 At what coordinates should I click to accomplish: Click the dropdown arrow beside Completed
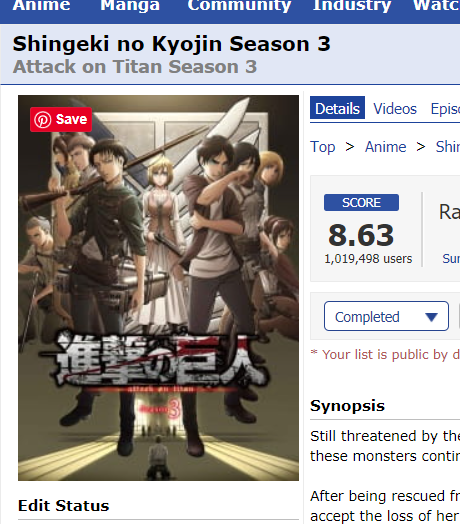[x=431, y=317]
